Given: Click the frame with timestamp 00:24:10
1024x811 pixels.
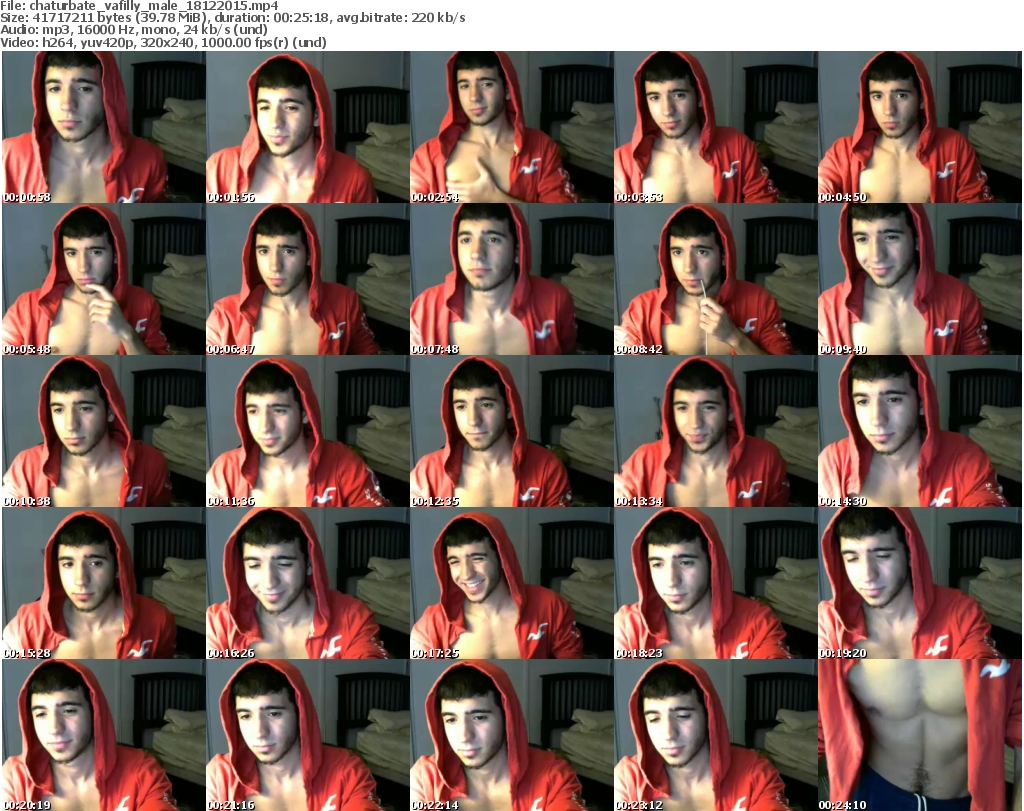Looking at the screenshot, I should click(920, 735).
